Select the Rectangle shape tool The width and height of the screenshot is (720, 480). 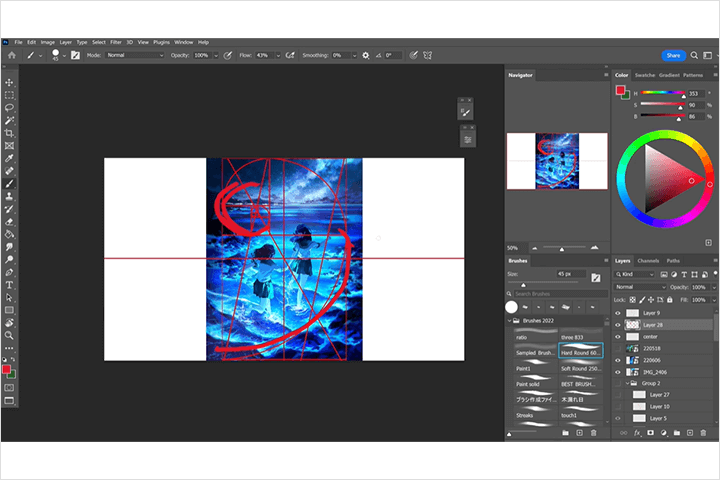[9, 310]
